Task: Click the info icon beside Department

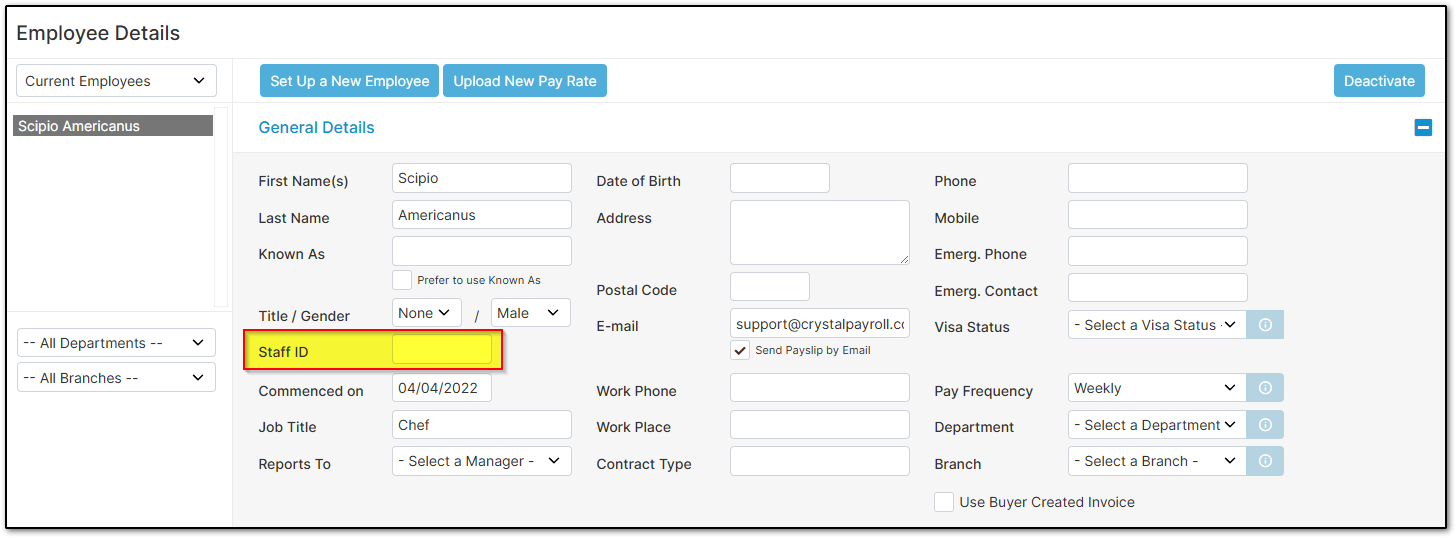Action: (x=1265, y=425)
